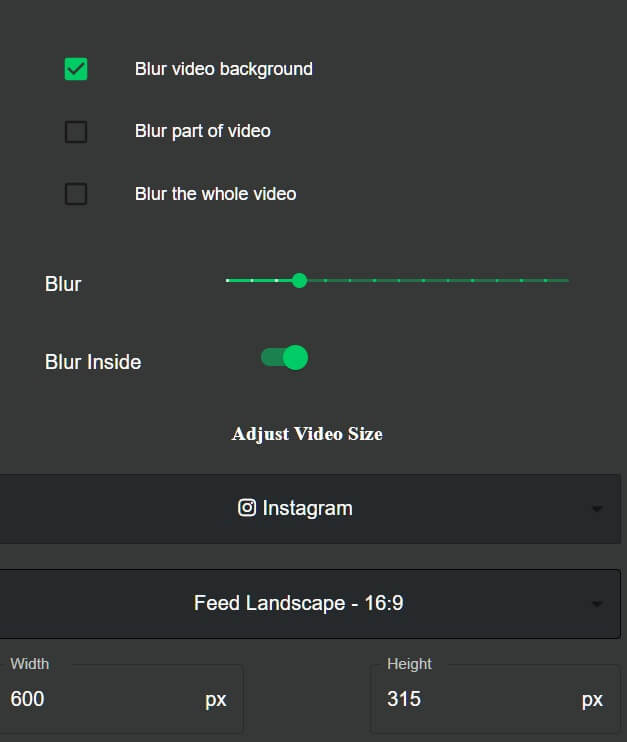Viewport: 627px width, 742px height.
Task: Click the Instagram logo icon
Action: pyautogui.click(x=247, y=508)
